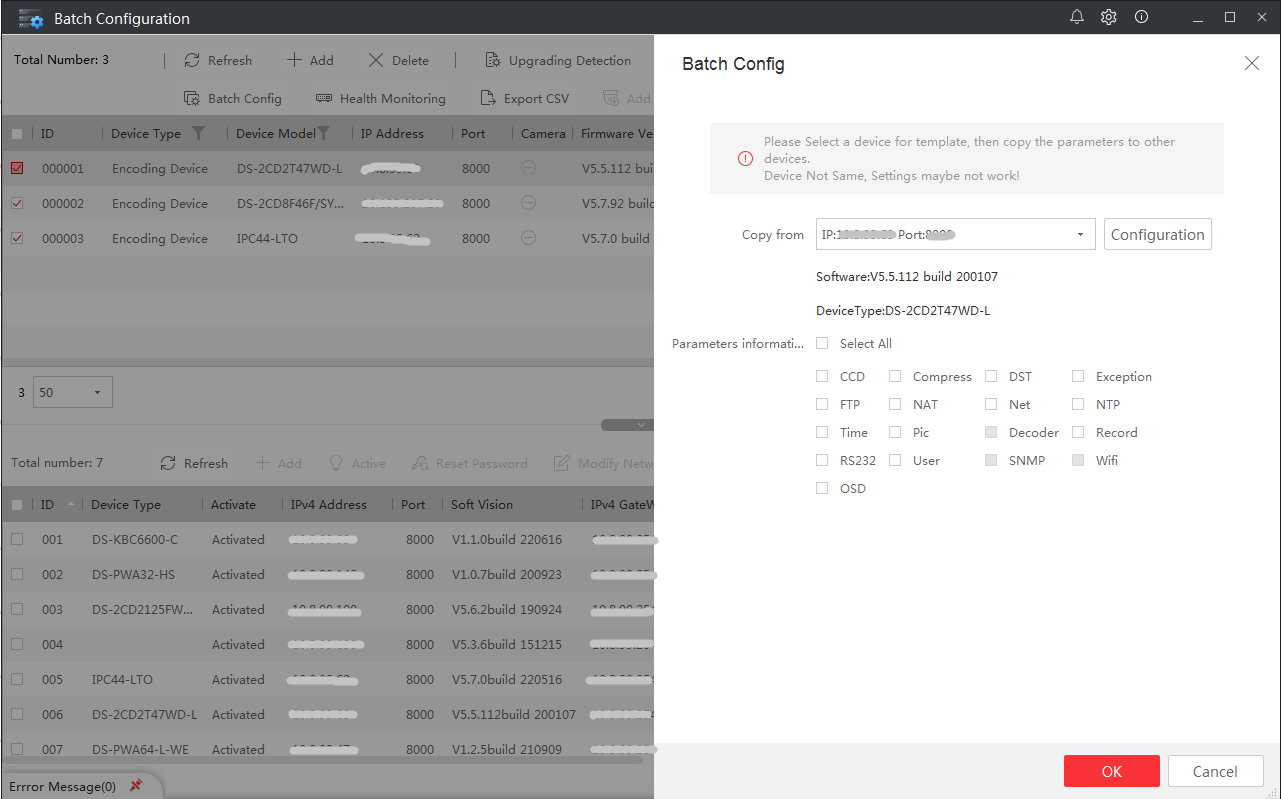The height and width of the screenshot is (799, 1281).
Task: Click the Configuration button
Action: click(x=1158, y=234)
